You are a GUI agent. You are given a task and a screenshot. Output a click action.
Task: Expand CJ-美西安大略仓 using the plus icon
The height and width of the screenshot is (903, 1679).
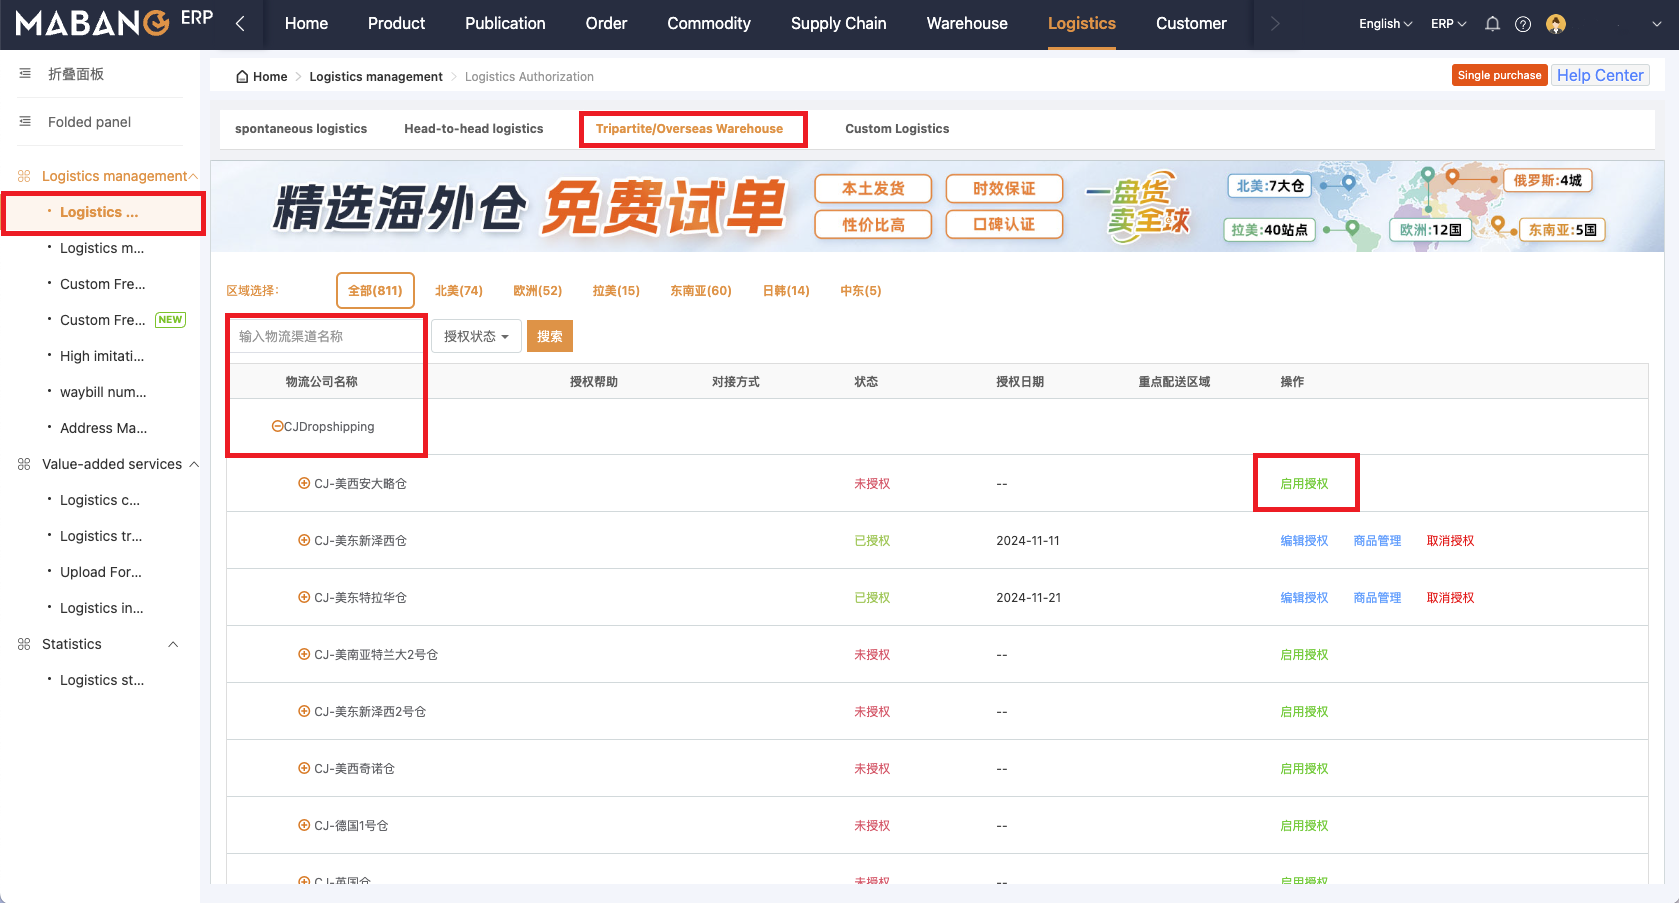click(304, 483)
